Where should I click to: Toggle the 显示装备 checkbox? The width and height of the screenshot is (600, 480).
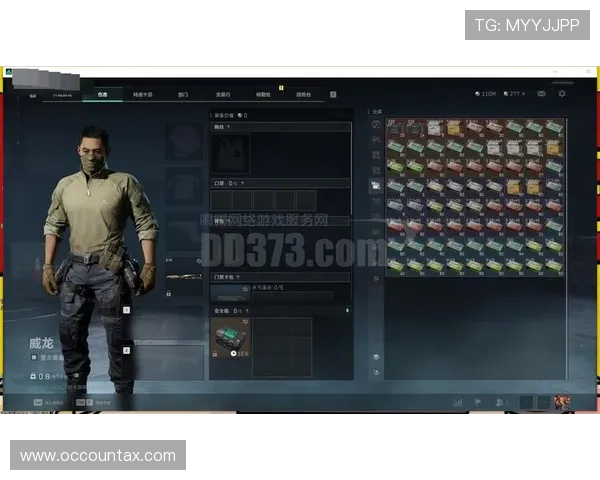pos(34,357)
